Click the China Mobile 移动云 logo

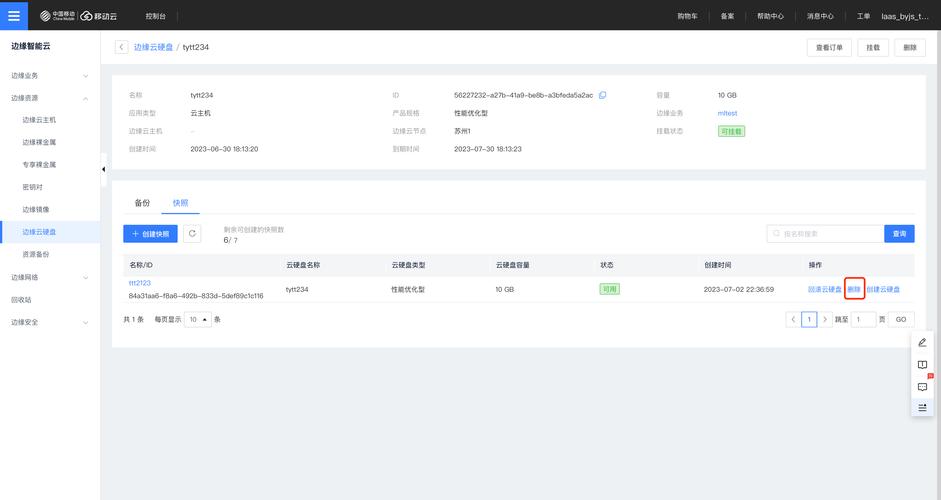(79, 16)
